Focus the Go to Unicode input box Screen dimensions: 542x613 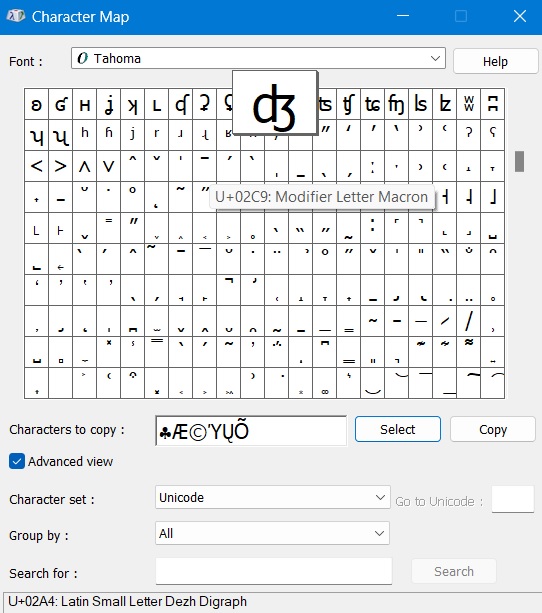pyautogui.click(x=513, y=499)
